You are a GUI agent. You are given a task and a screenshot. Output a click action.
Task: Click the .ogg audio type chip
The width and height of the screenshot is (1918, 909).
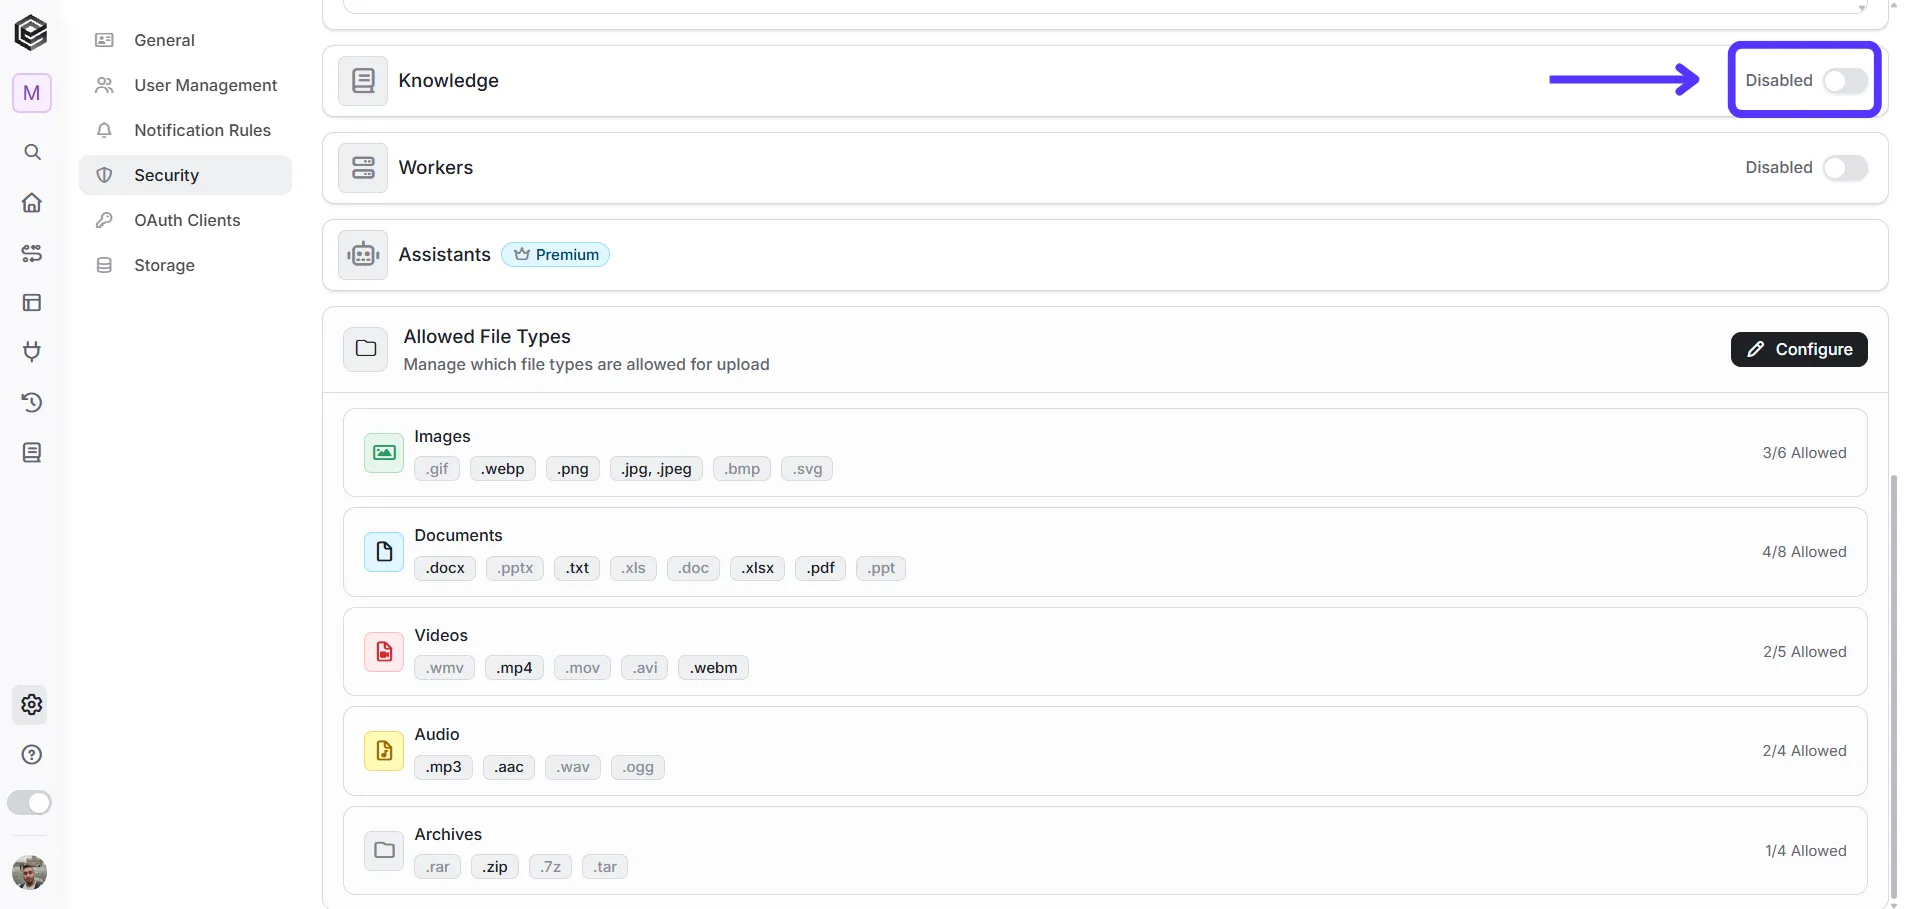pos(638,767)
